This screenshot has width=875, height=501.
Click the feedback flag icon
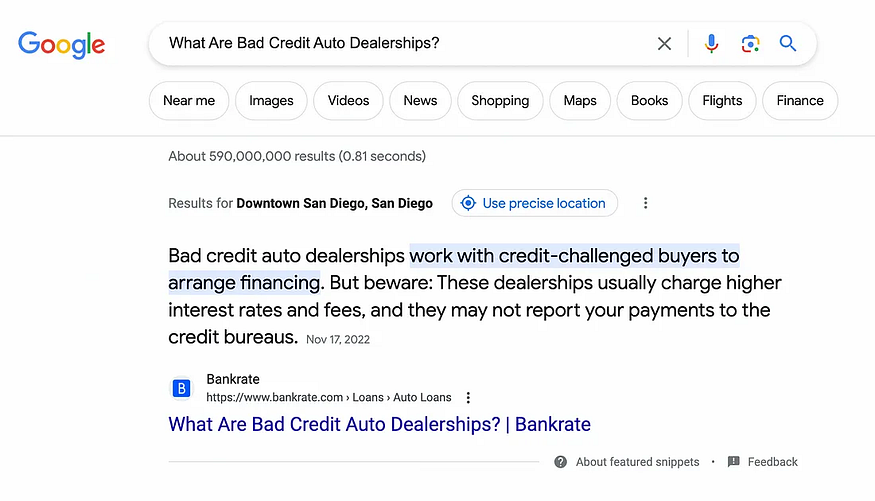[733, 461]
